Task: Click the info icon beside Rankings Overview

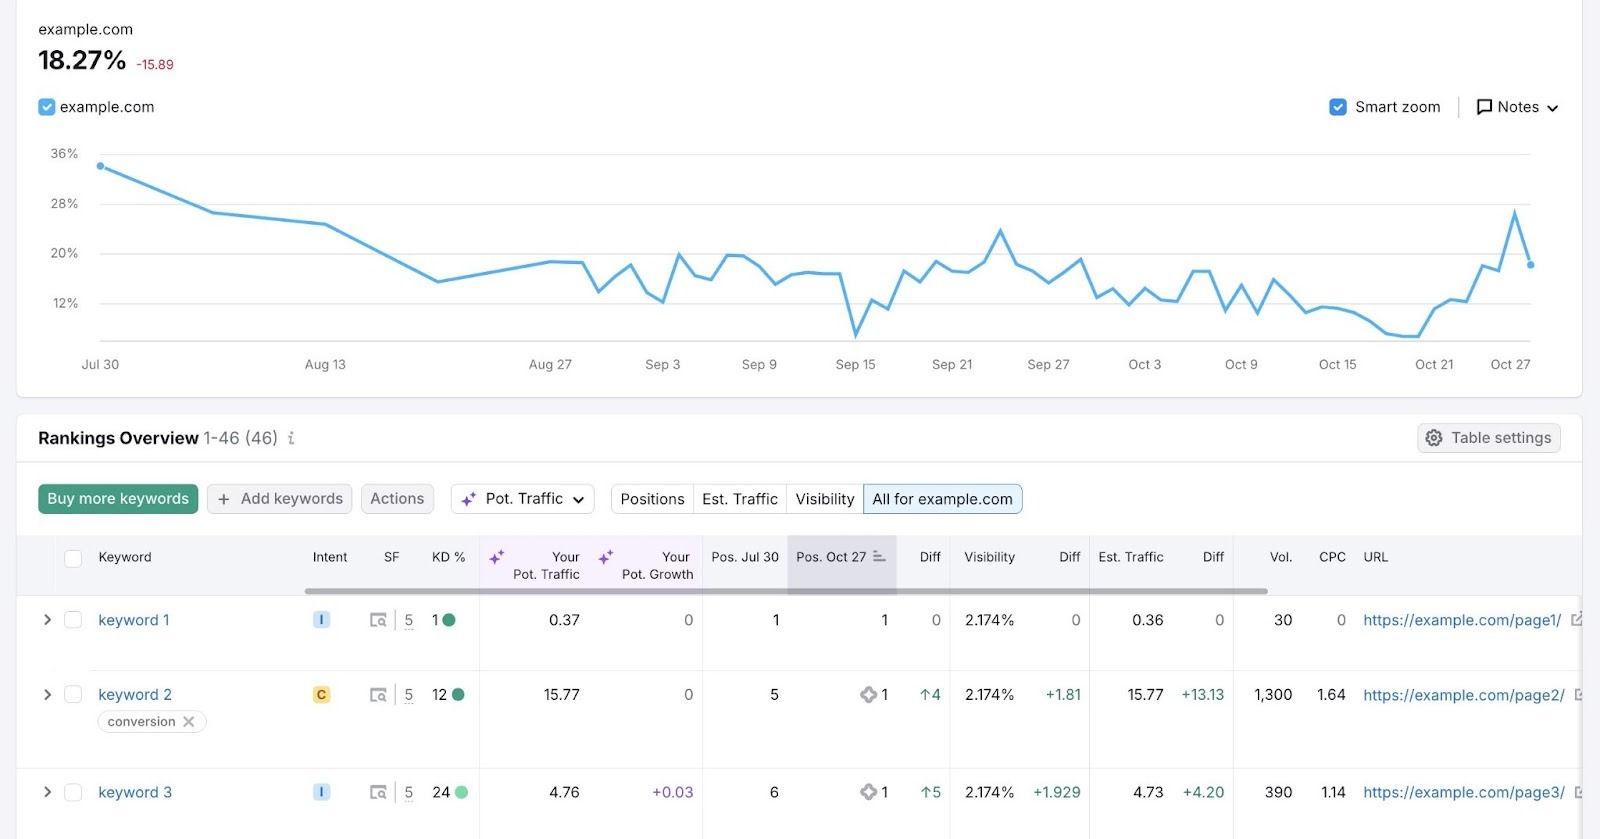Action: (x=291, y=438)
